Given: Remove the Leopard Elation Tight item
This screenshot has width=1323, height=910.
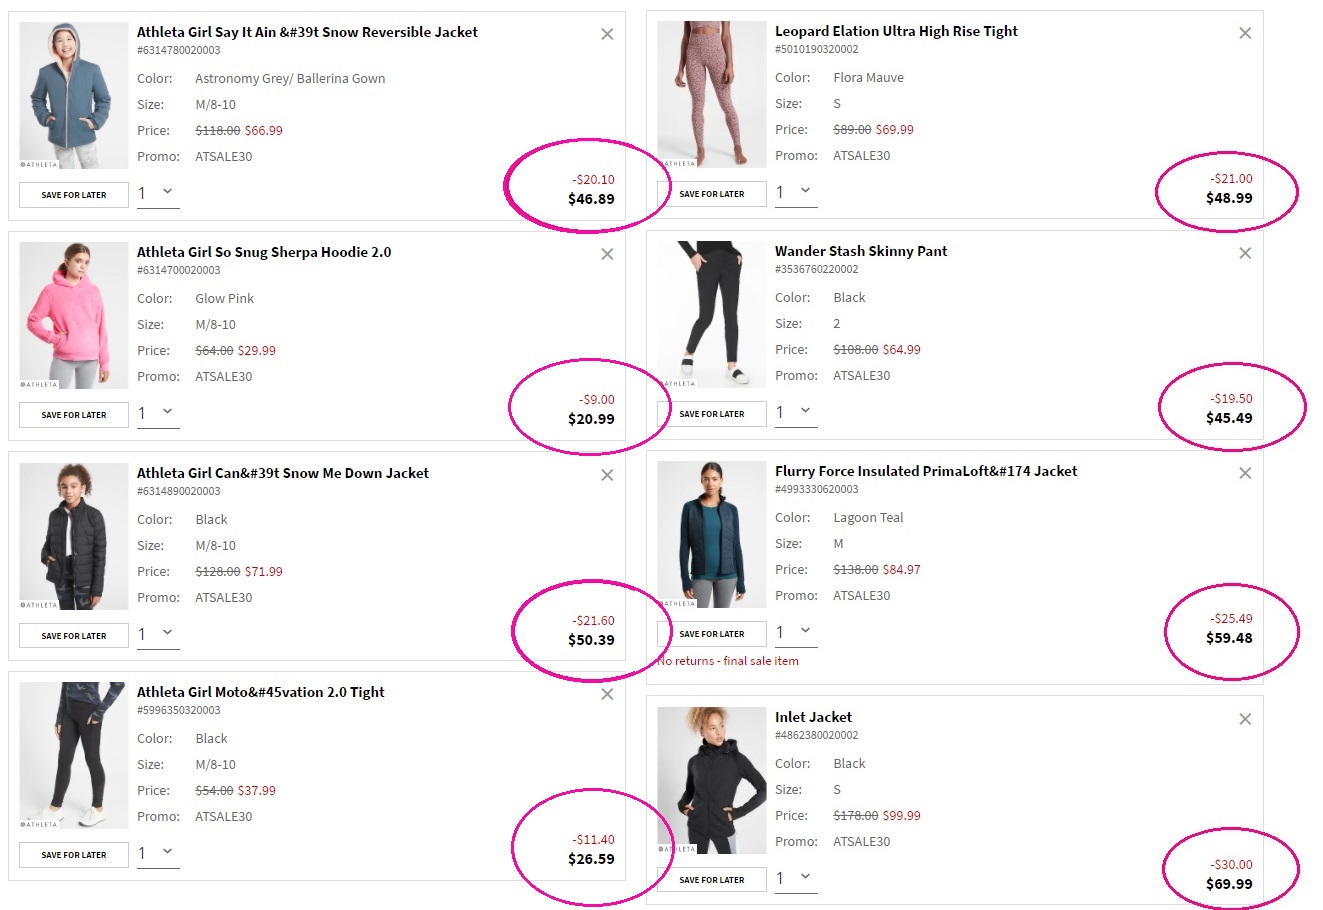Looking at the screenshot, I should [1245, 33].
